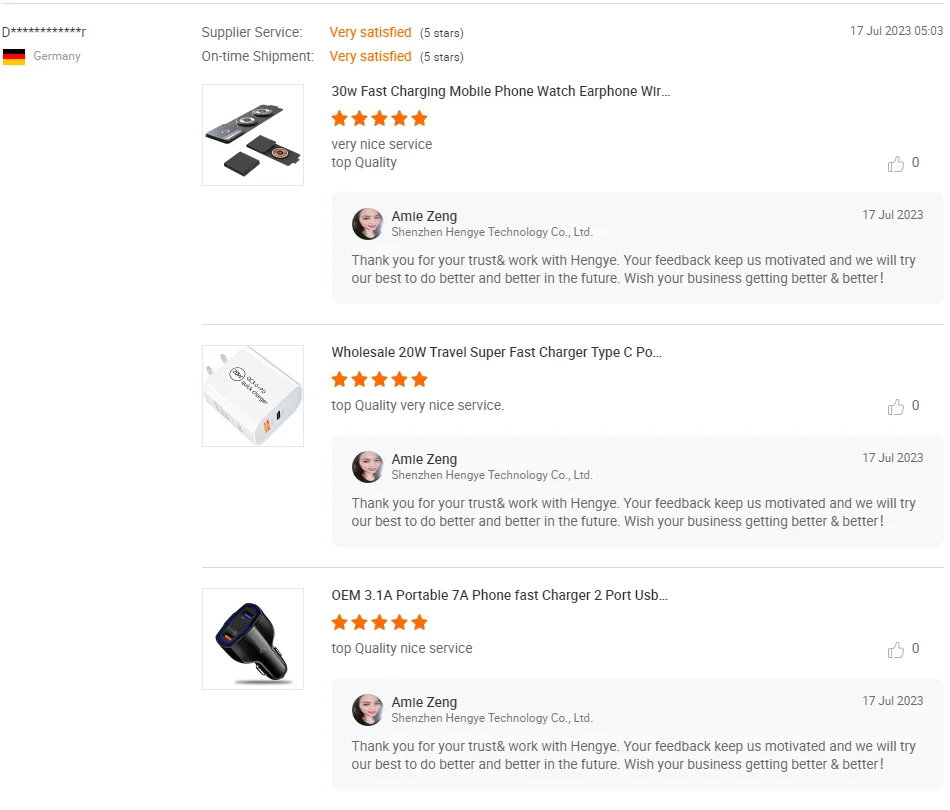
Task: Click the Germany flag icon
Action: point(14,57)
